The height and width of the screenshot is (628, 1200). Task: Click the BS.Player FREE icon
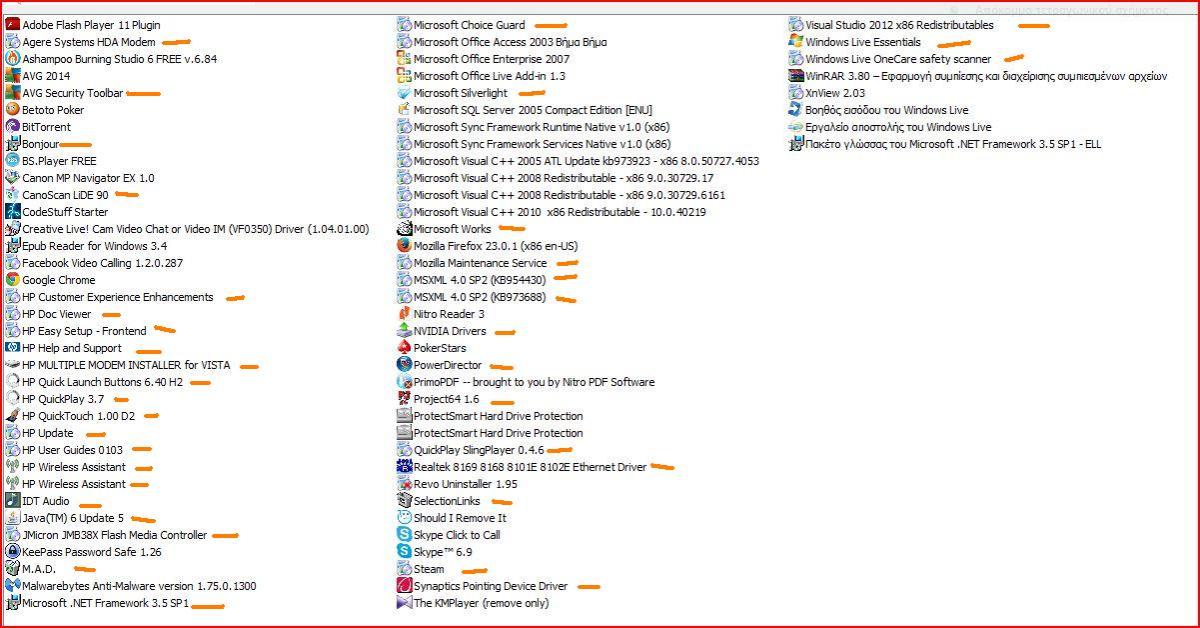tap(12, 161)
